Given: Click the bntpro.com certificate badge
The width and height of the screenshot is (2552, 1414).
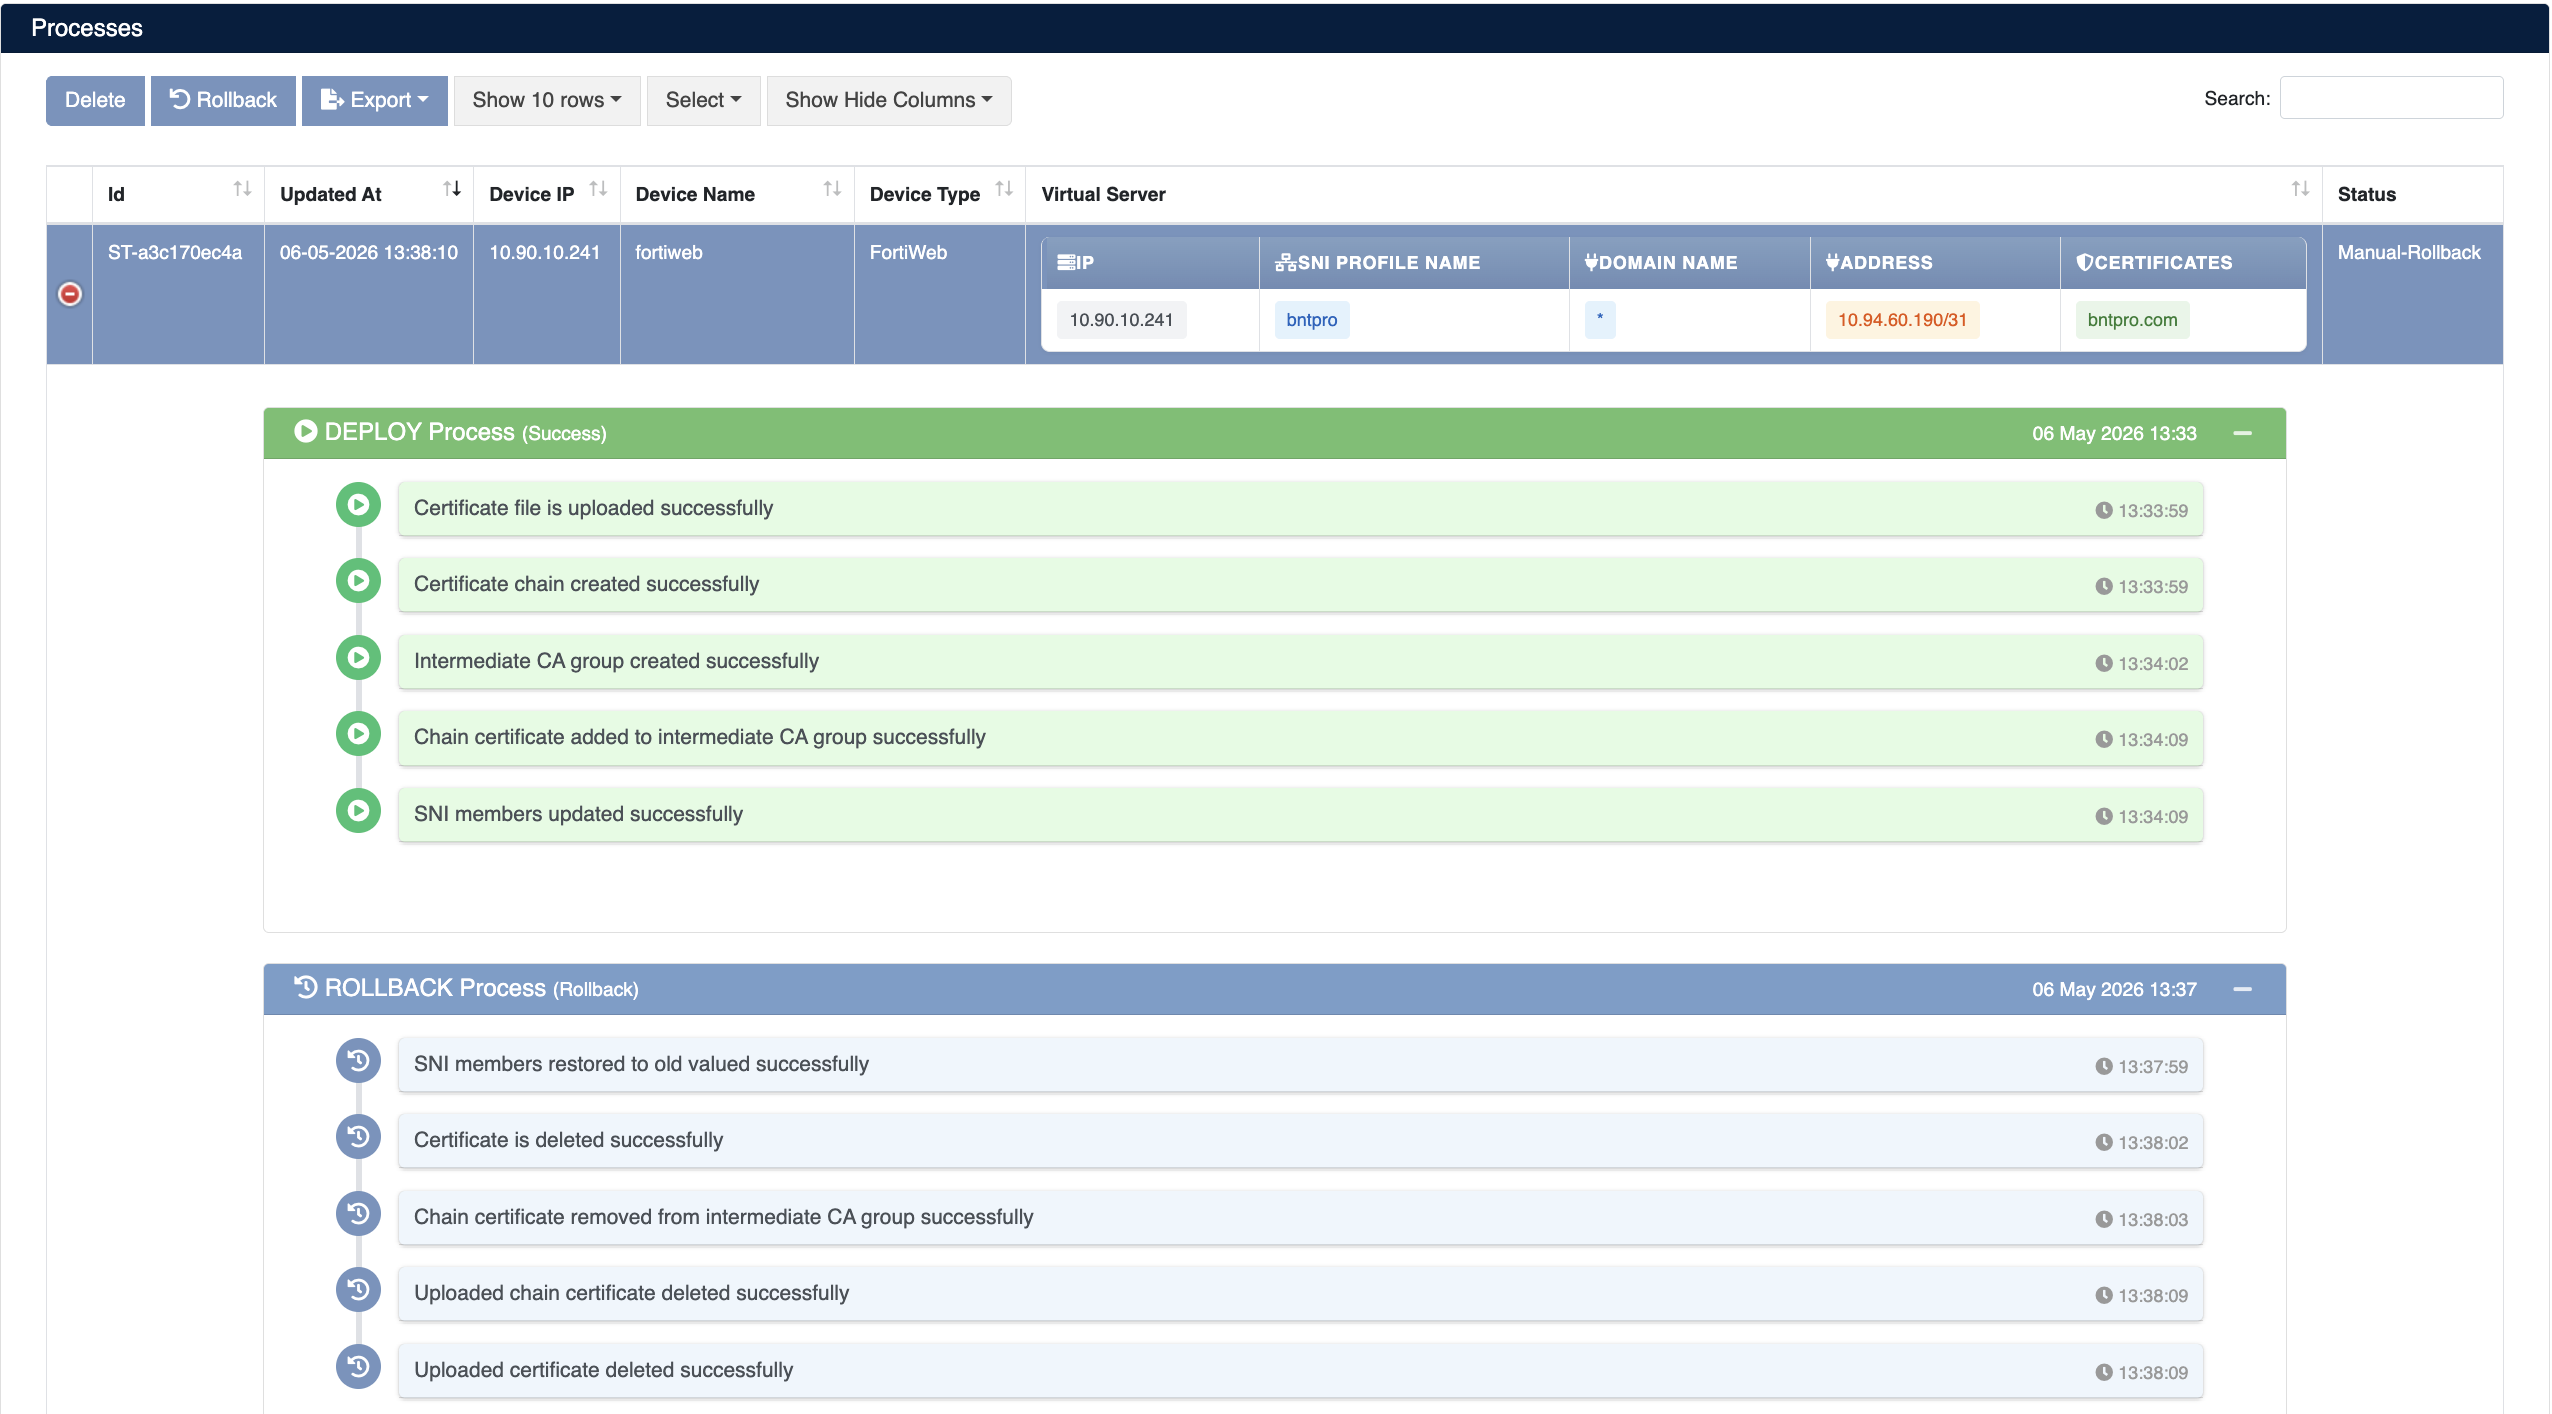Looking at the screenshot, I should [x=2132, y=320].
